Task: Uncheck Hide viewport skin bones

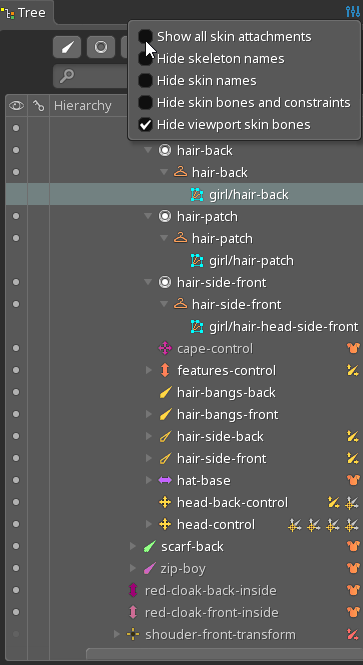Action: (x=145, y=125)
